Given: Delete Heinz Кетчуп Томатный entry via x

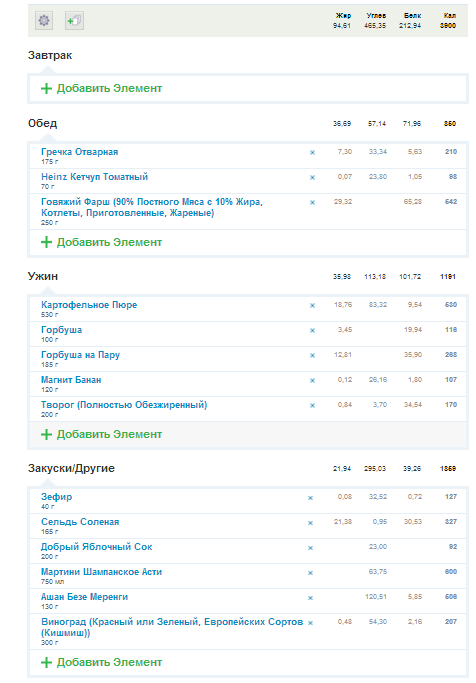Looking at the screenshot, I should pos(312,177).
